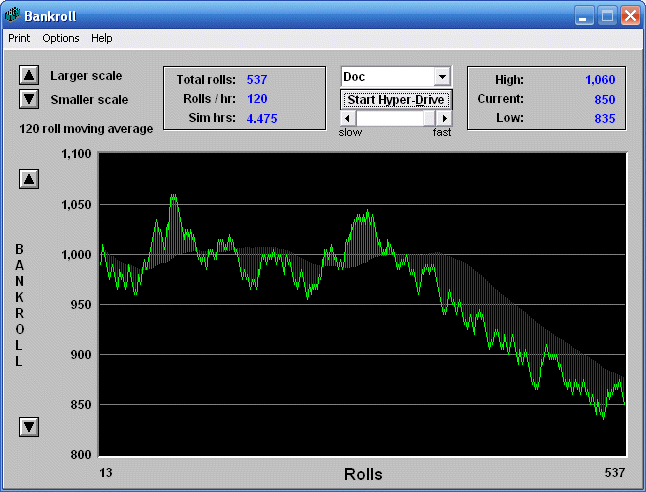Minimize the Bankroll window
Image resolution: width=646 pixels, height=492 pixels.
[x=585, y=16]
